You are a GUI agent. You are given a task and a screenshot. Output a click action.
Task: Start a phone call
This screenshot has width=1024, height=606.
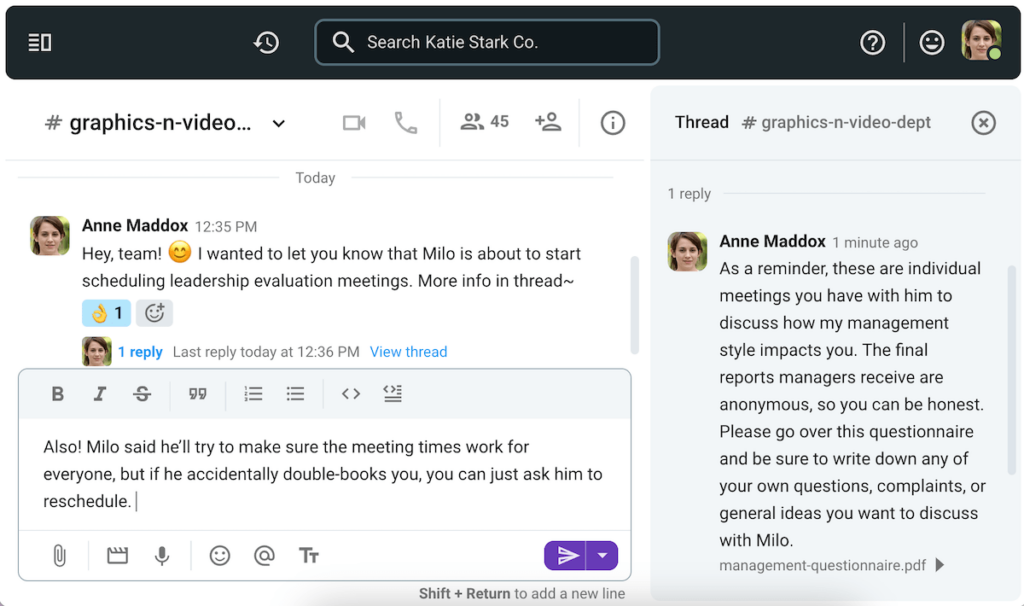click(405, 121)
